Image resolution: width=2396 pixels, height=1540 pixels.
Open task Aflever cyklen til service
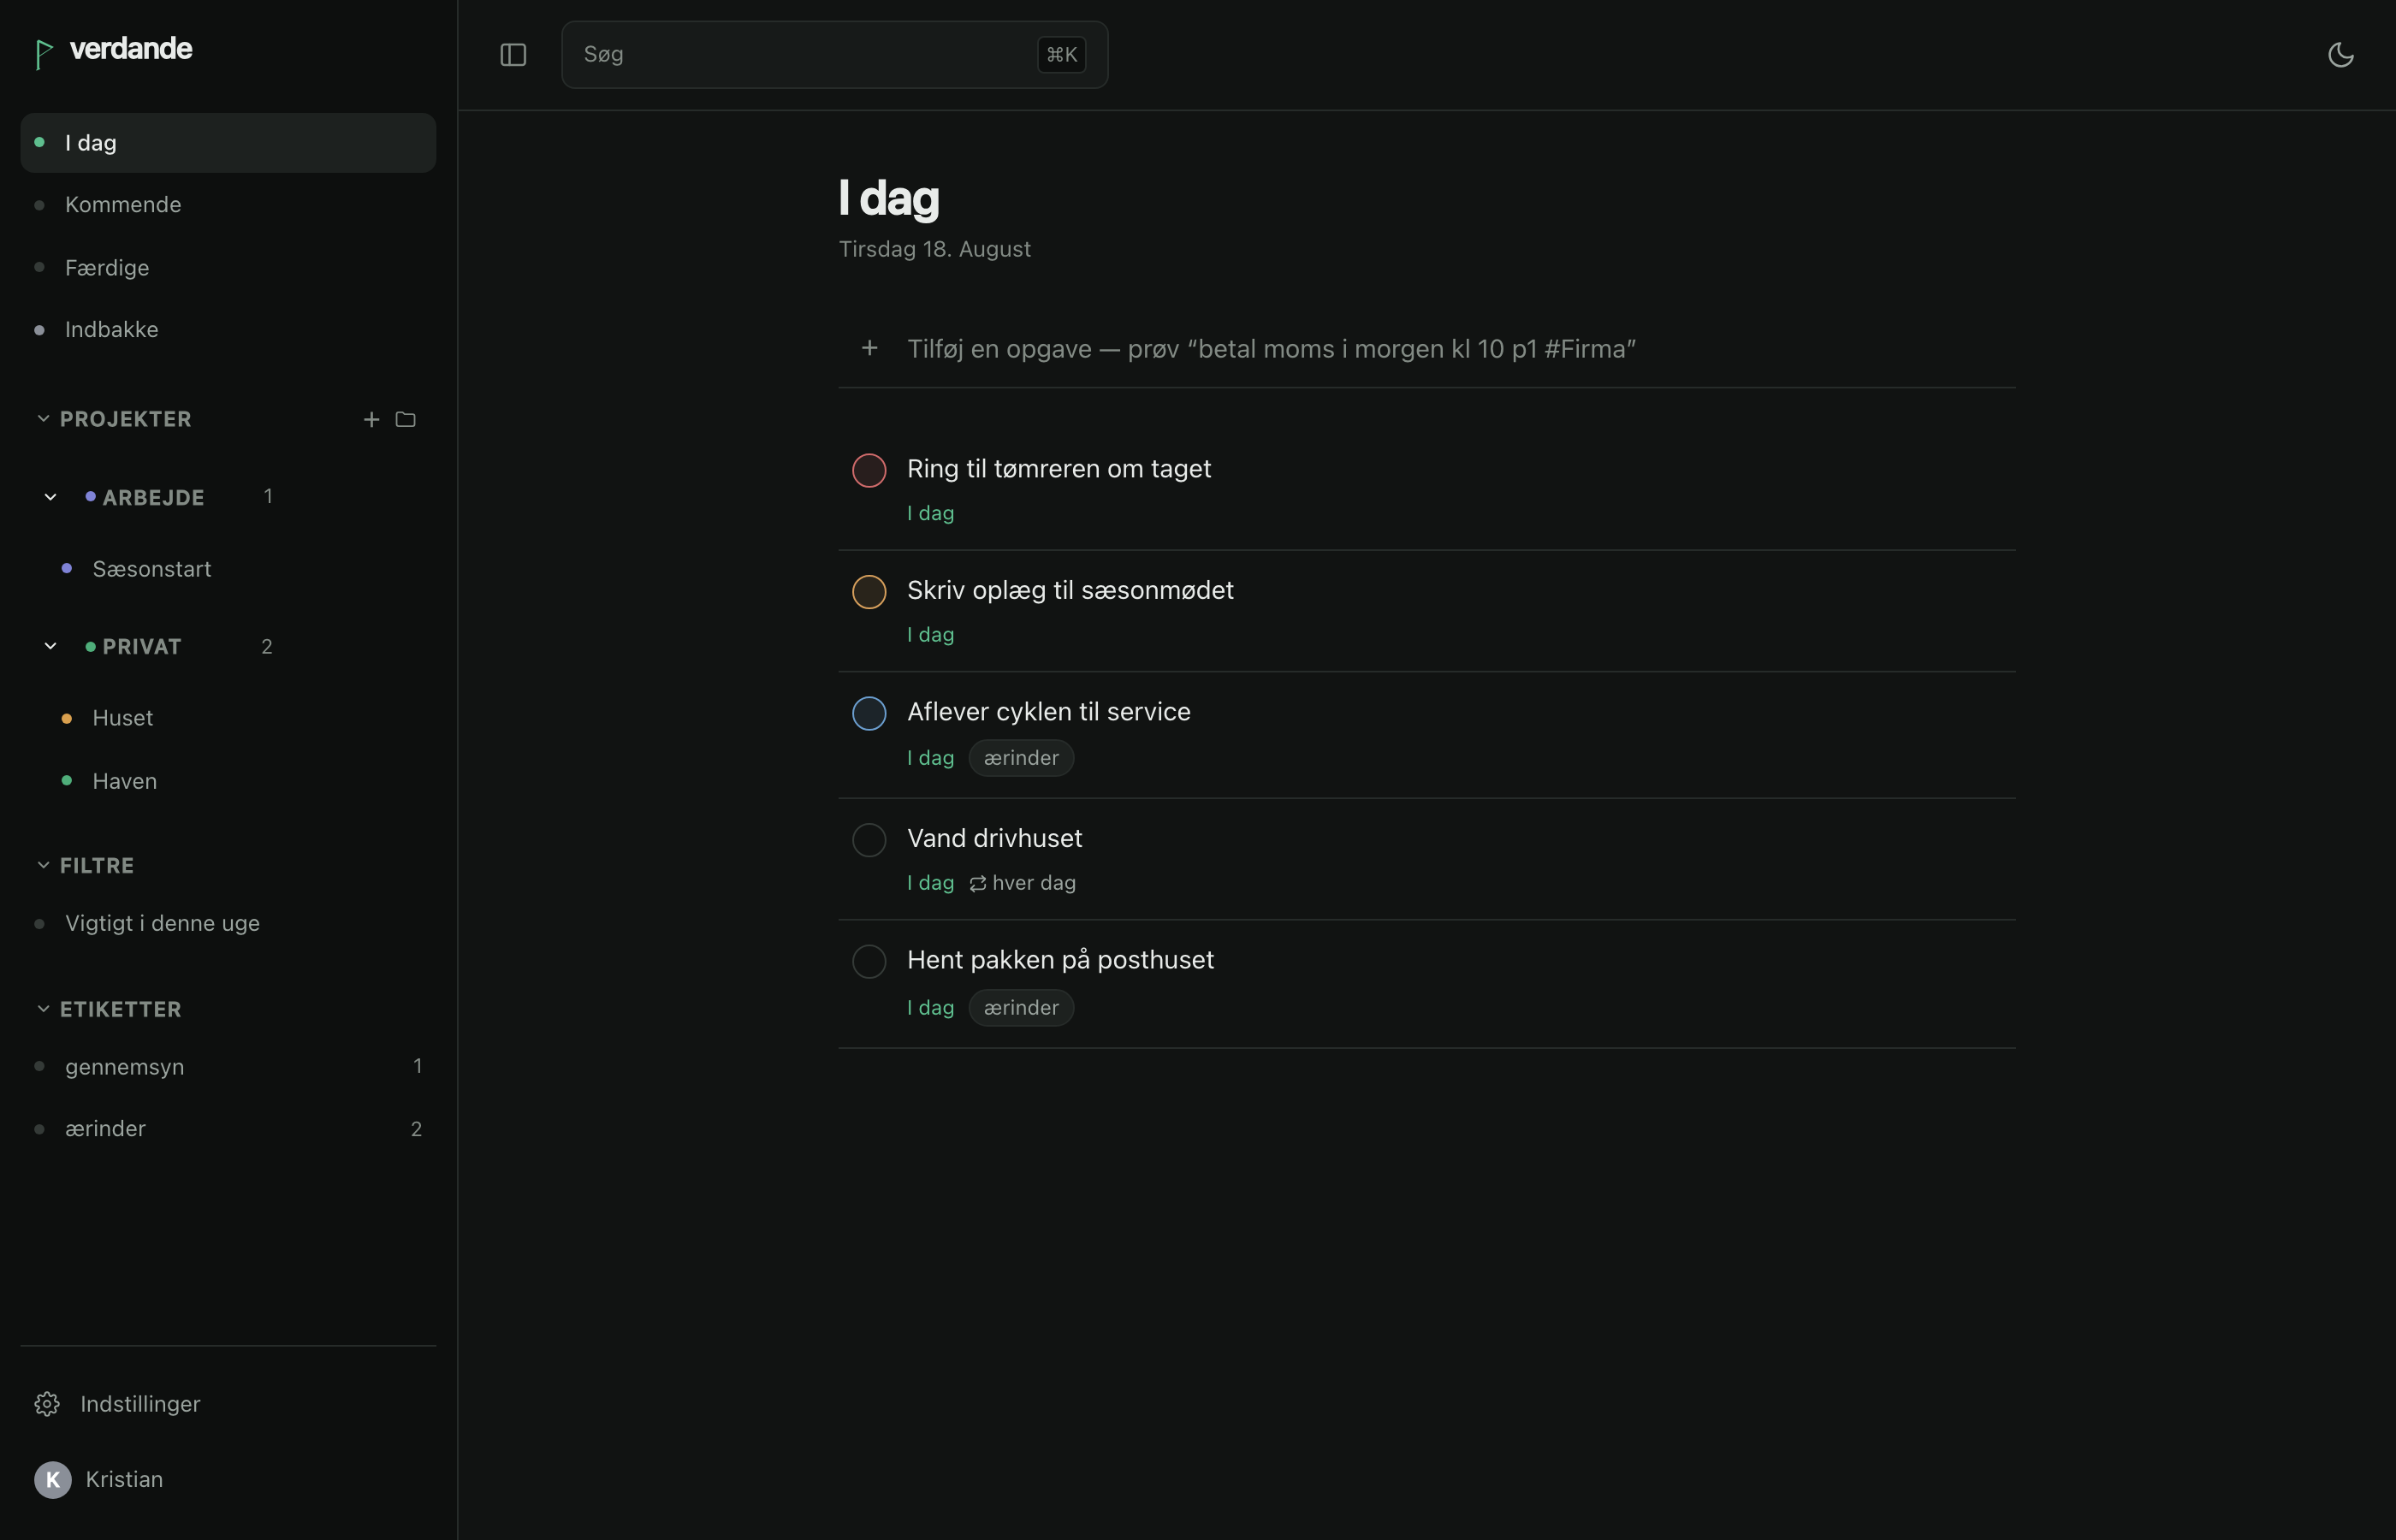[x=1049, y=712]
